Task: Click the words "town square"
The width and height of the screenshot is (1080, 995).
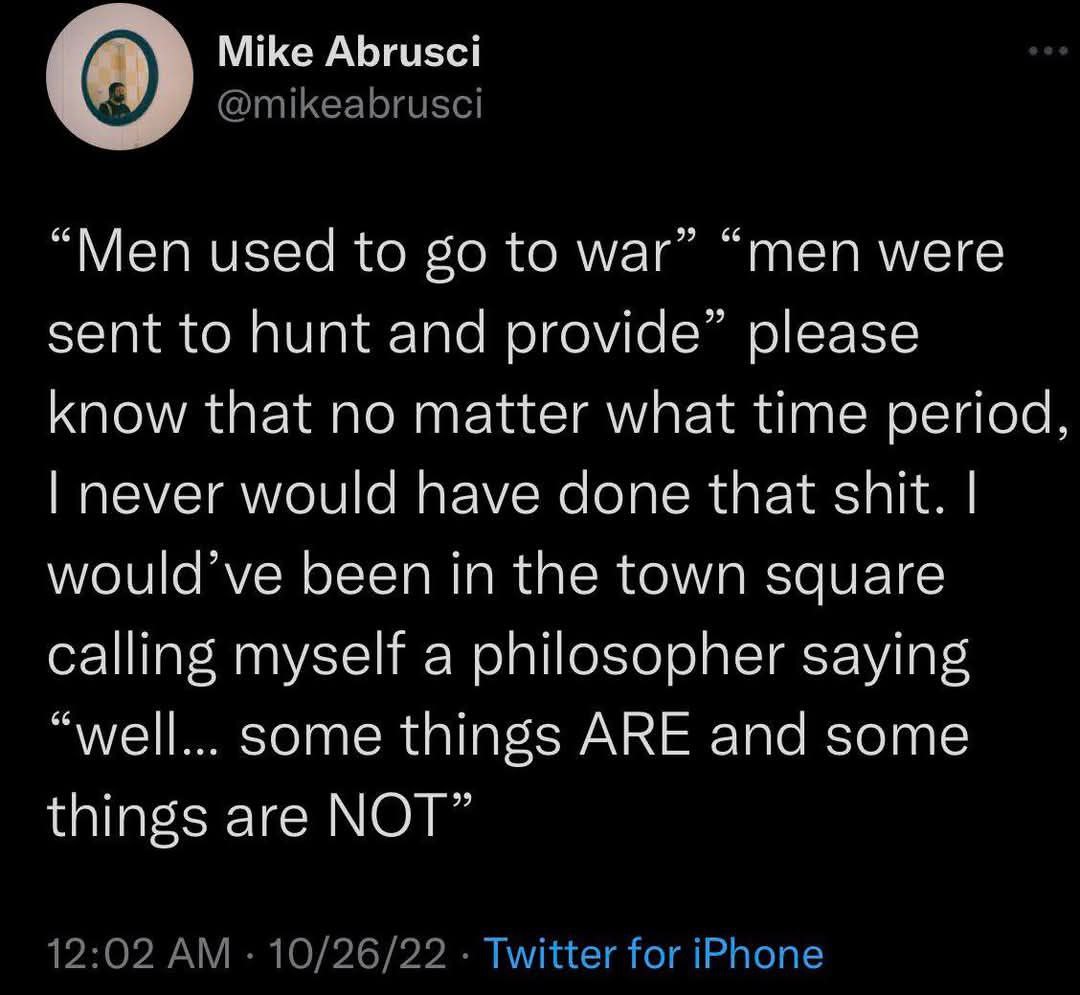Action: (778, 576)
